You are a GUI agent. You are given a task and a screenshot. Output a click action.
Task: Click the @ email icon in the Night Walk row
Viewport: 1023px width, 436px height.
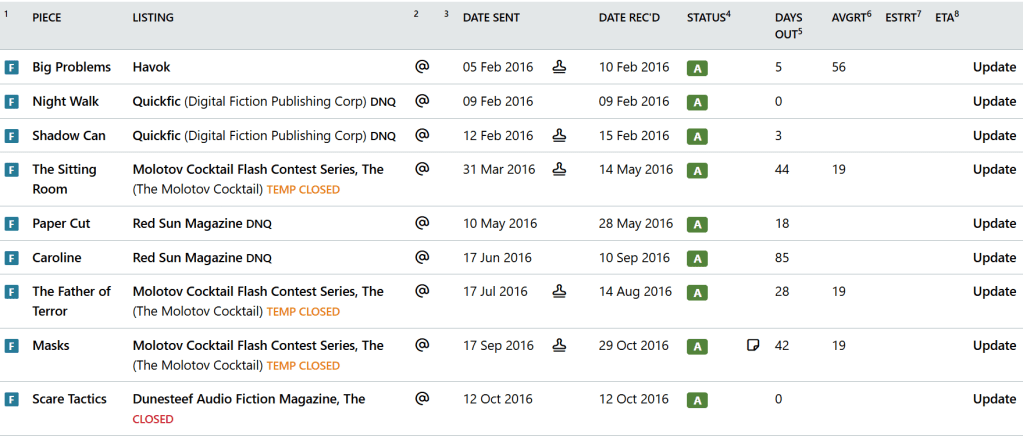(x=422, y=101)
